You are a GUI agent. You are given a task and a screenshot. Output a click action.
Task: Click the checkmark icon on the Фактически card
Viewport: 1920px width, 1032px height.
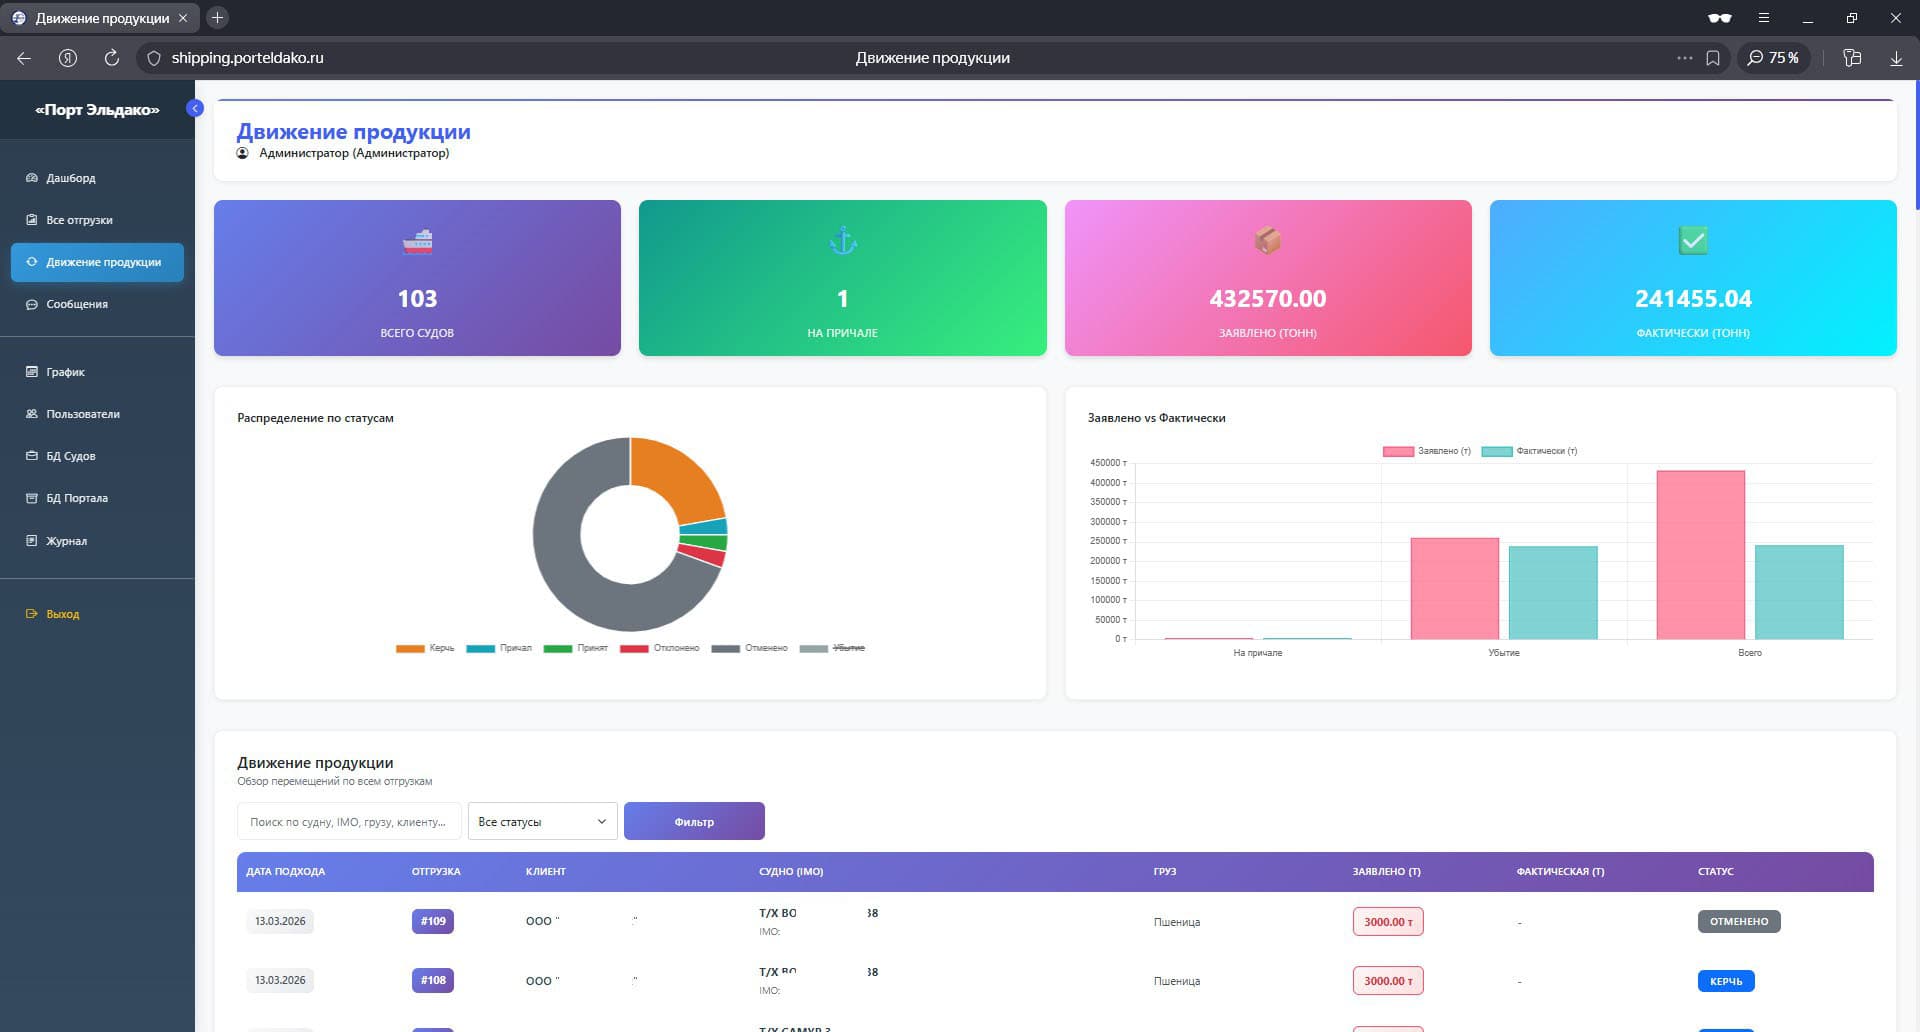coord(1692,241)
